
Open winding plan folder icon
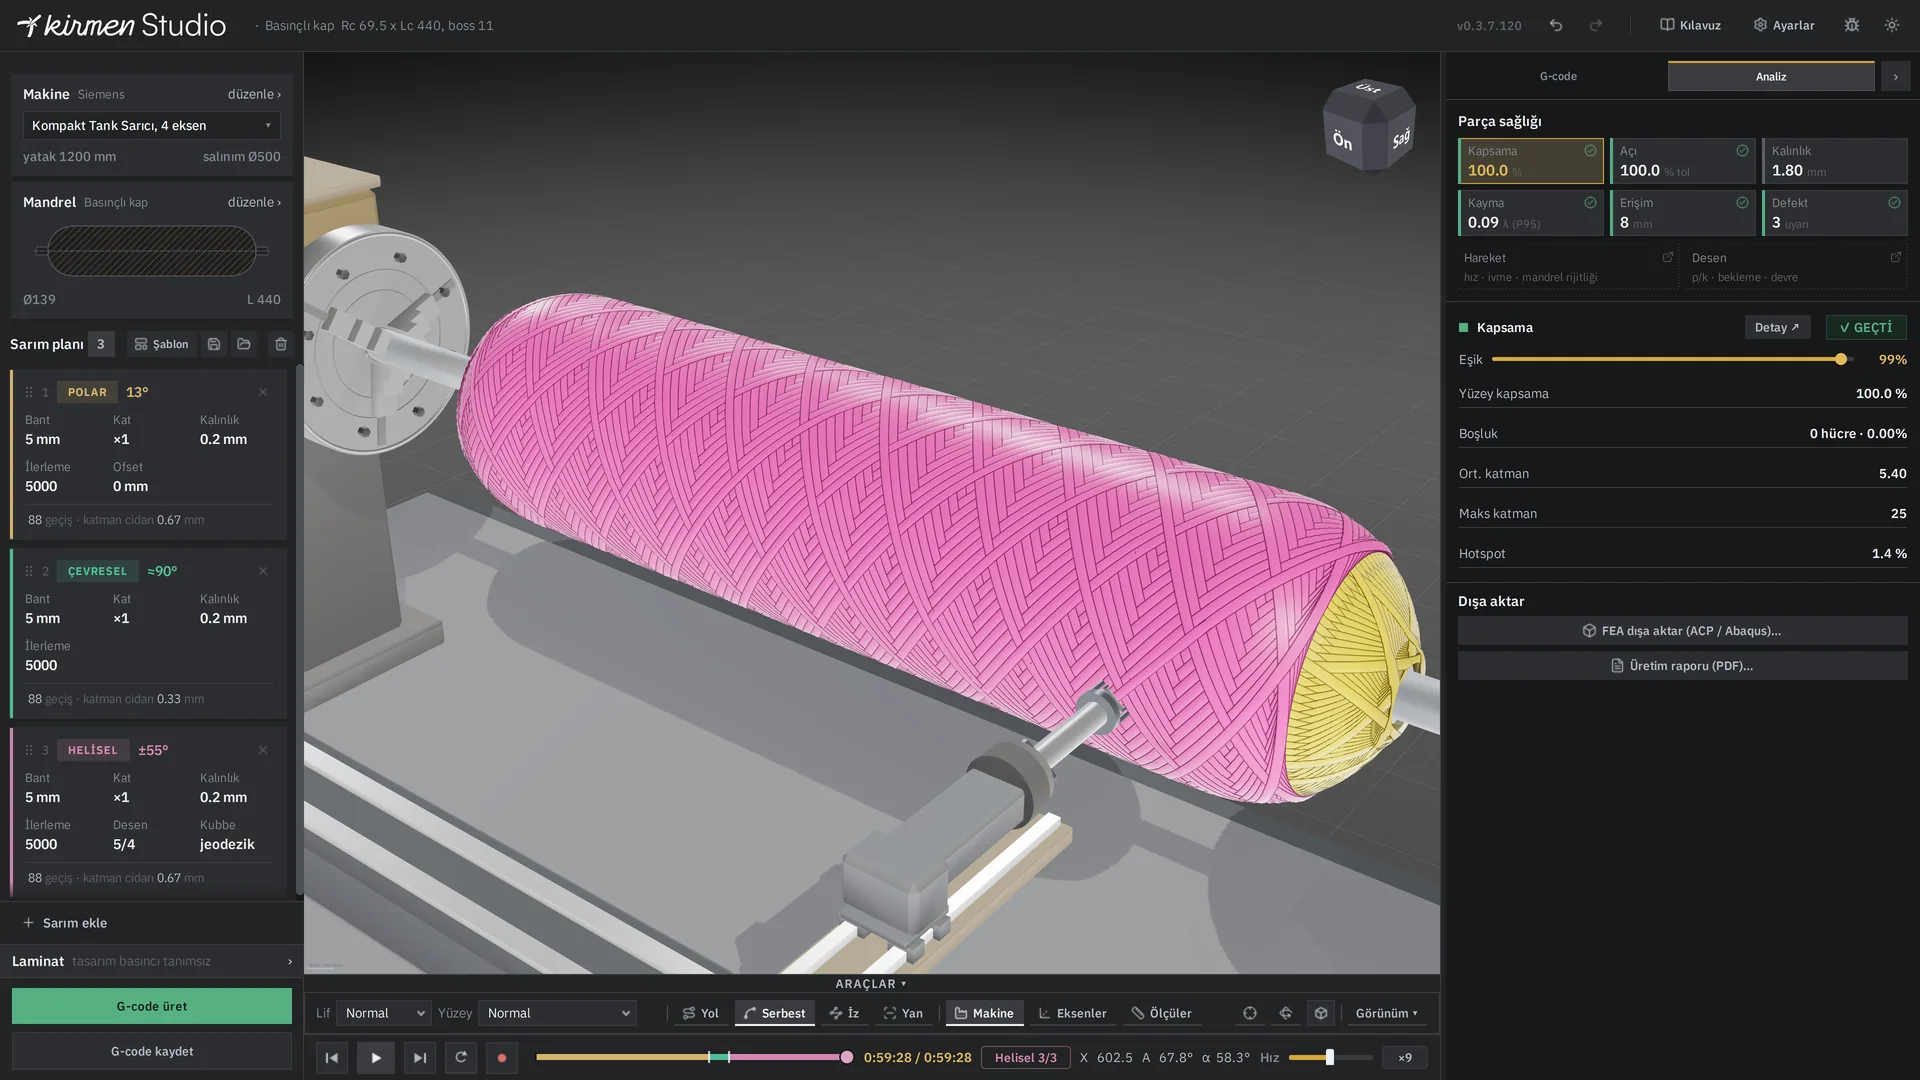click(x=244, y=344)
